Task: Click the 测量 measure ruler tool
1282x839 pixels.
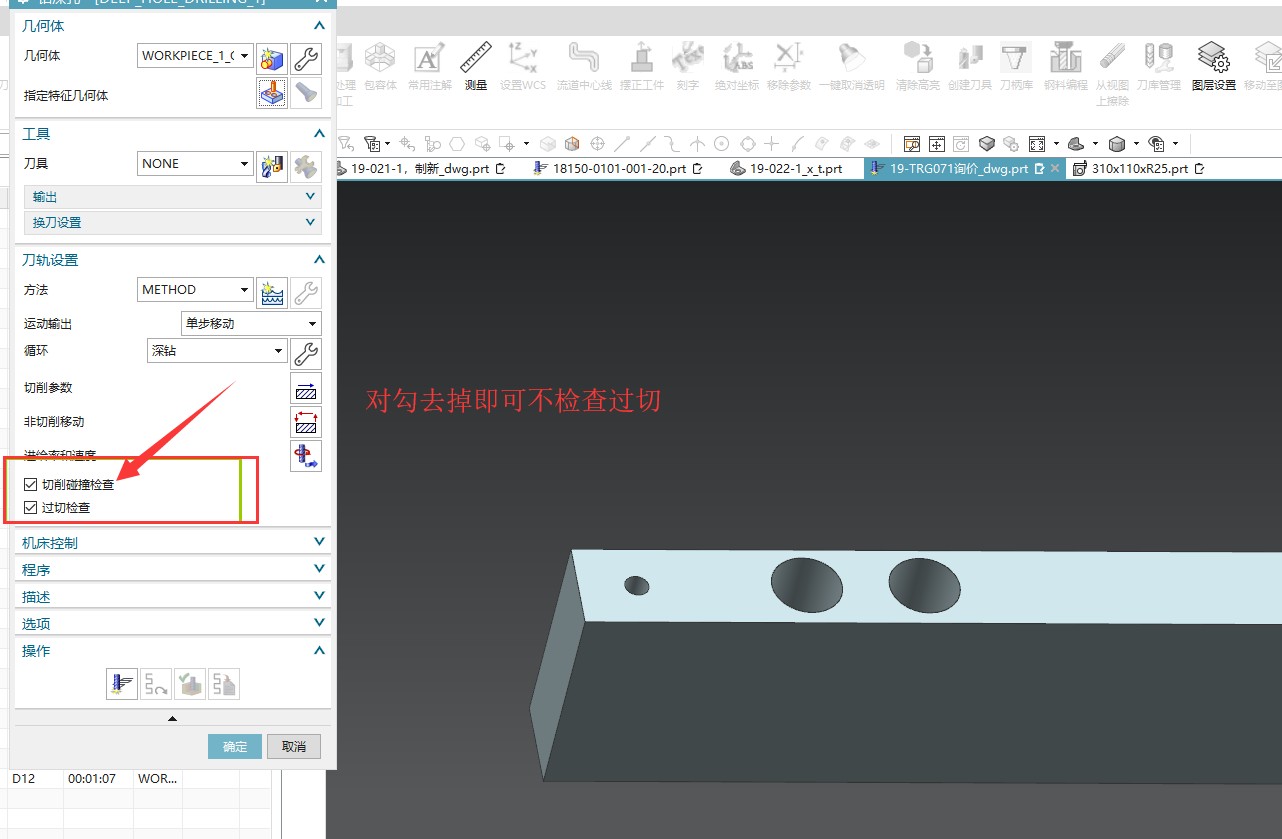Action: click(476, 66)
